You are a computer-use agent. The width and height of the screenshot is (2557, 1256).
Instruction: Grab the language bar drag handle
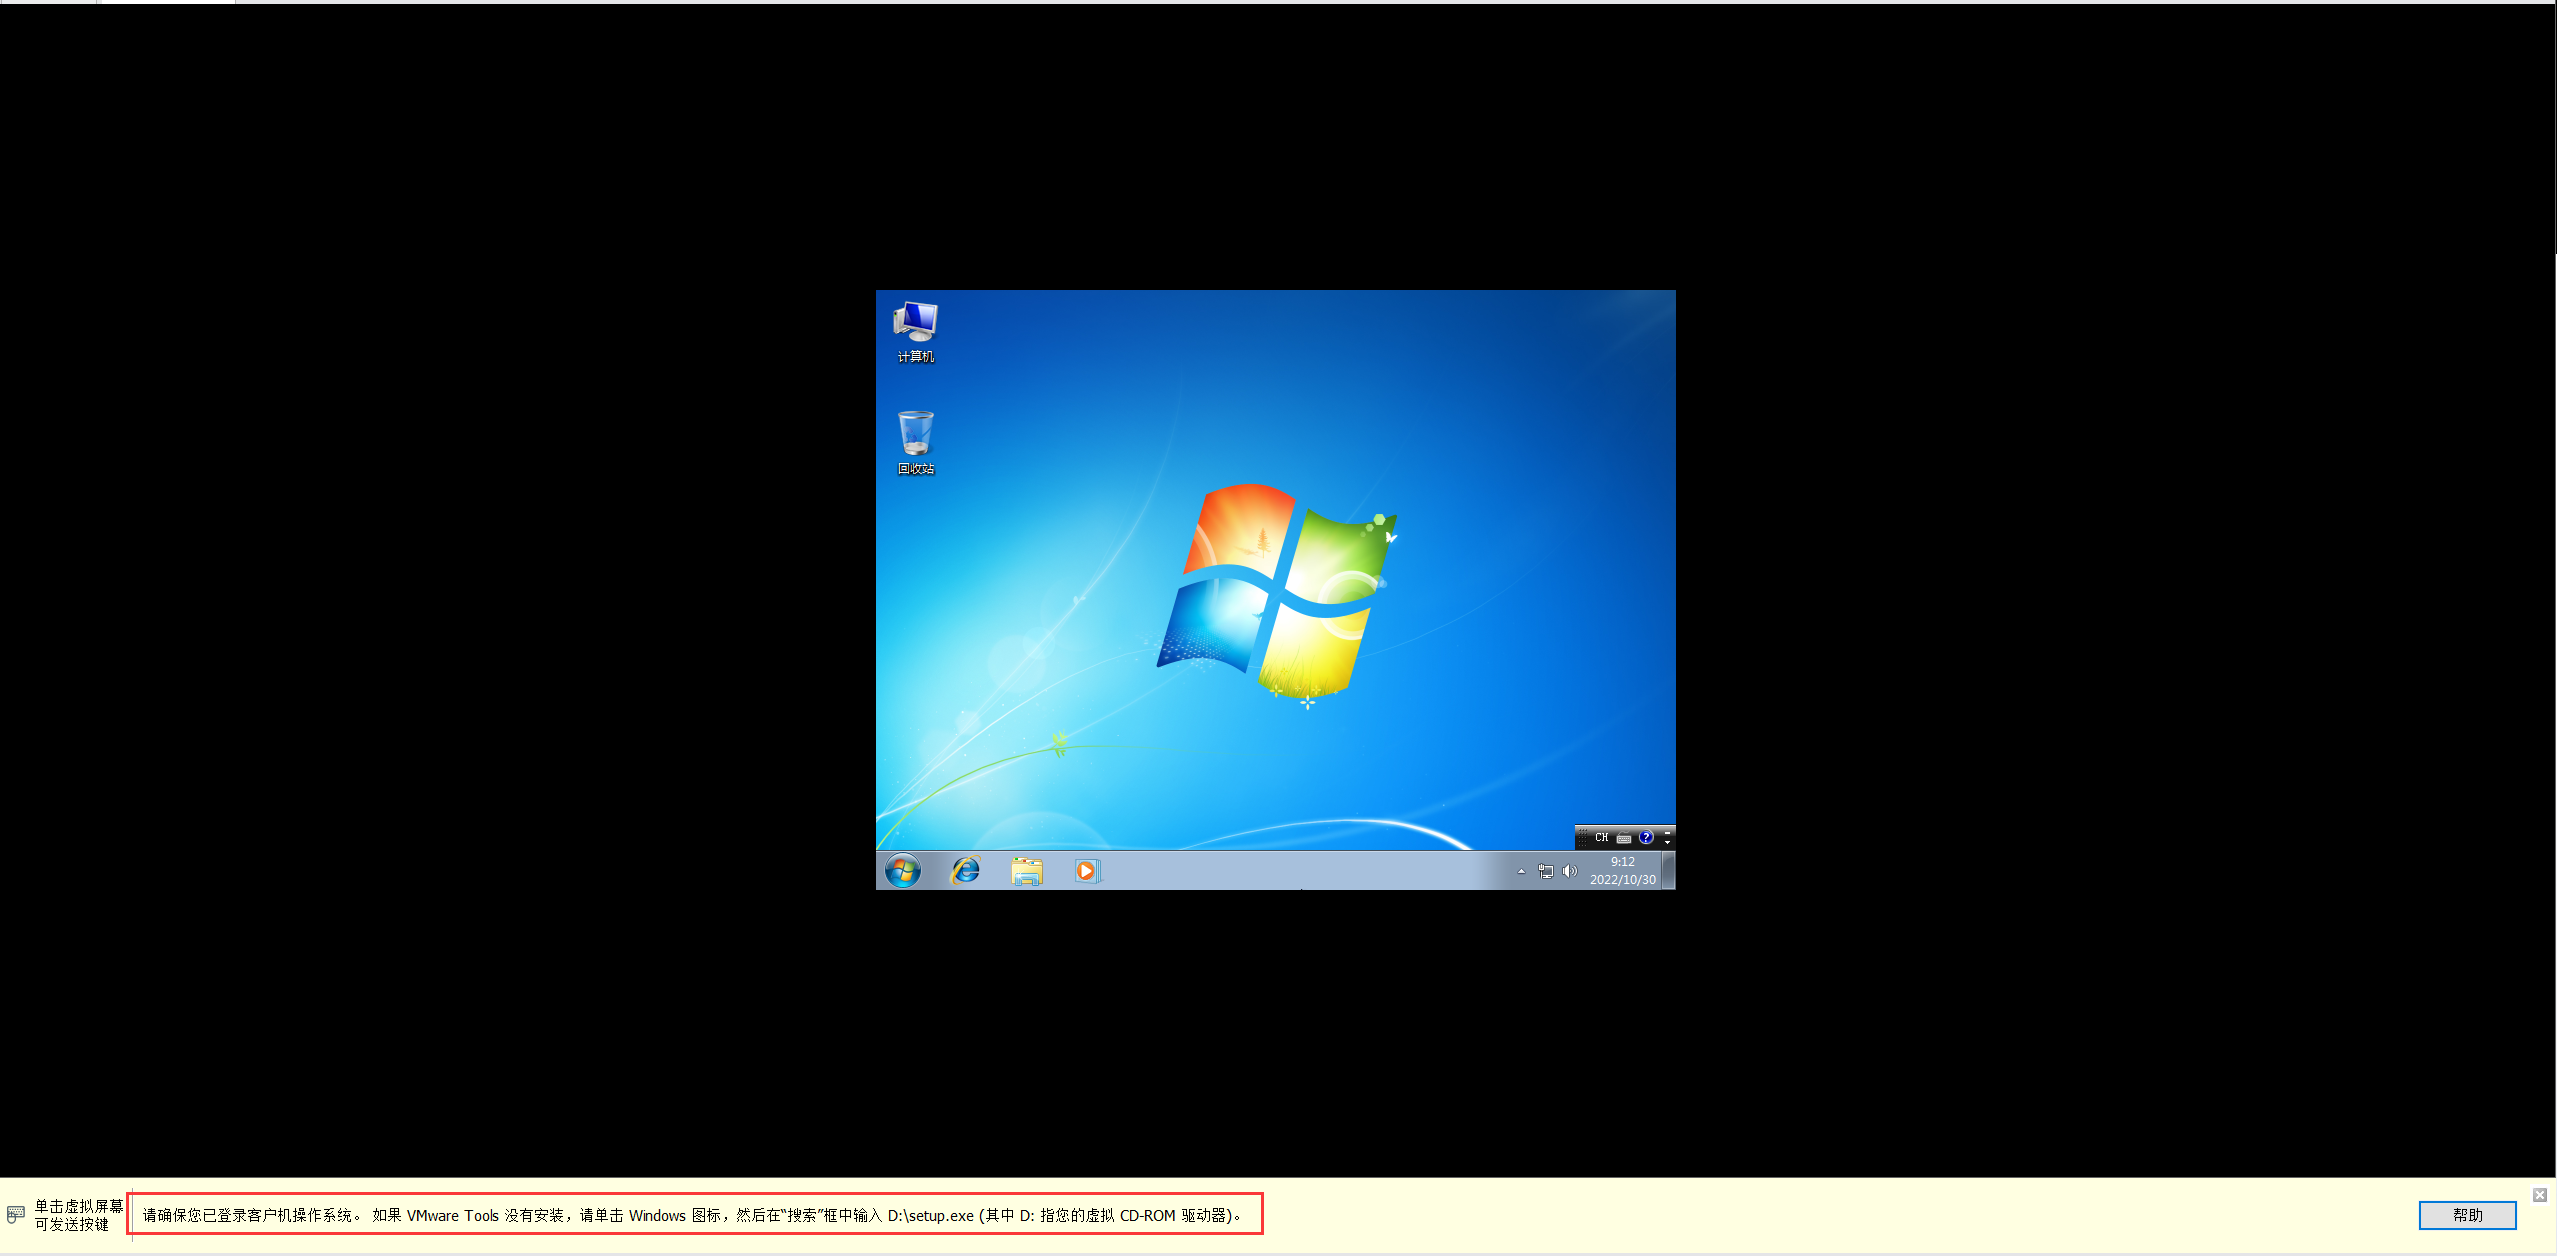coord(1583,837)
